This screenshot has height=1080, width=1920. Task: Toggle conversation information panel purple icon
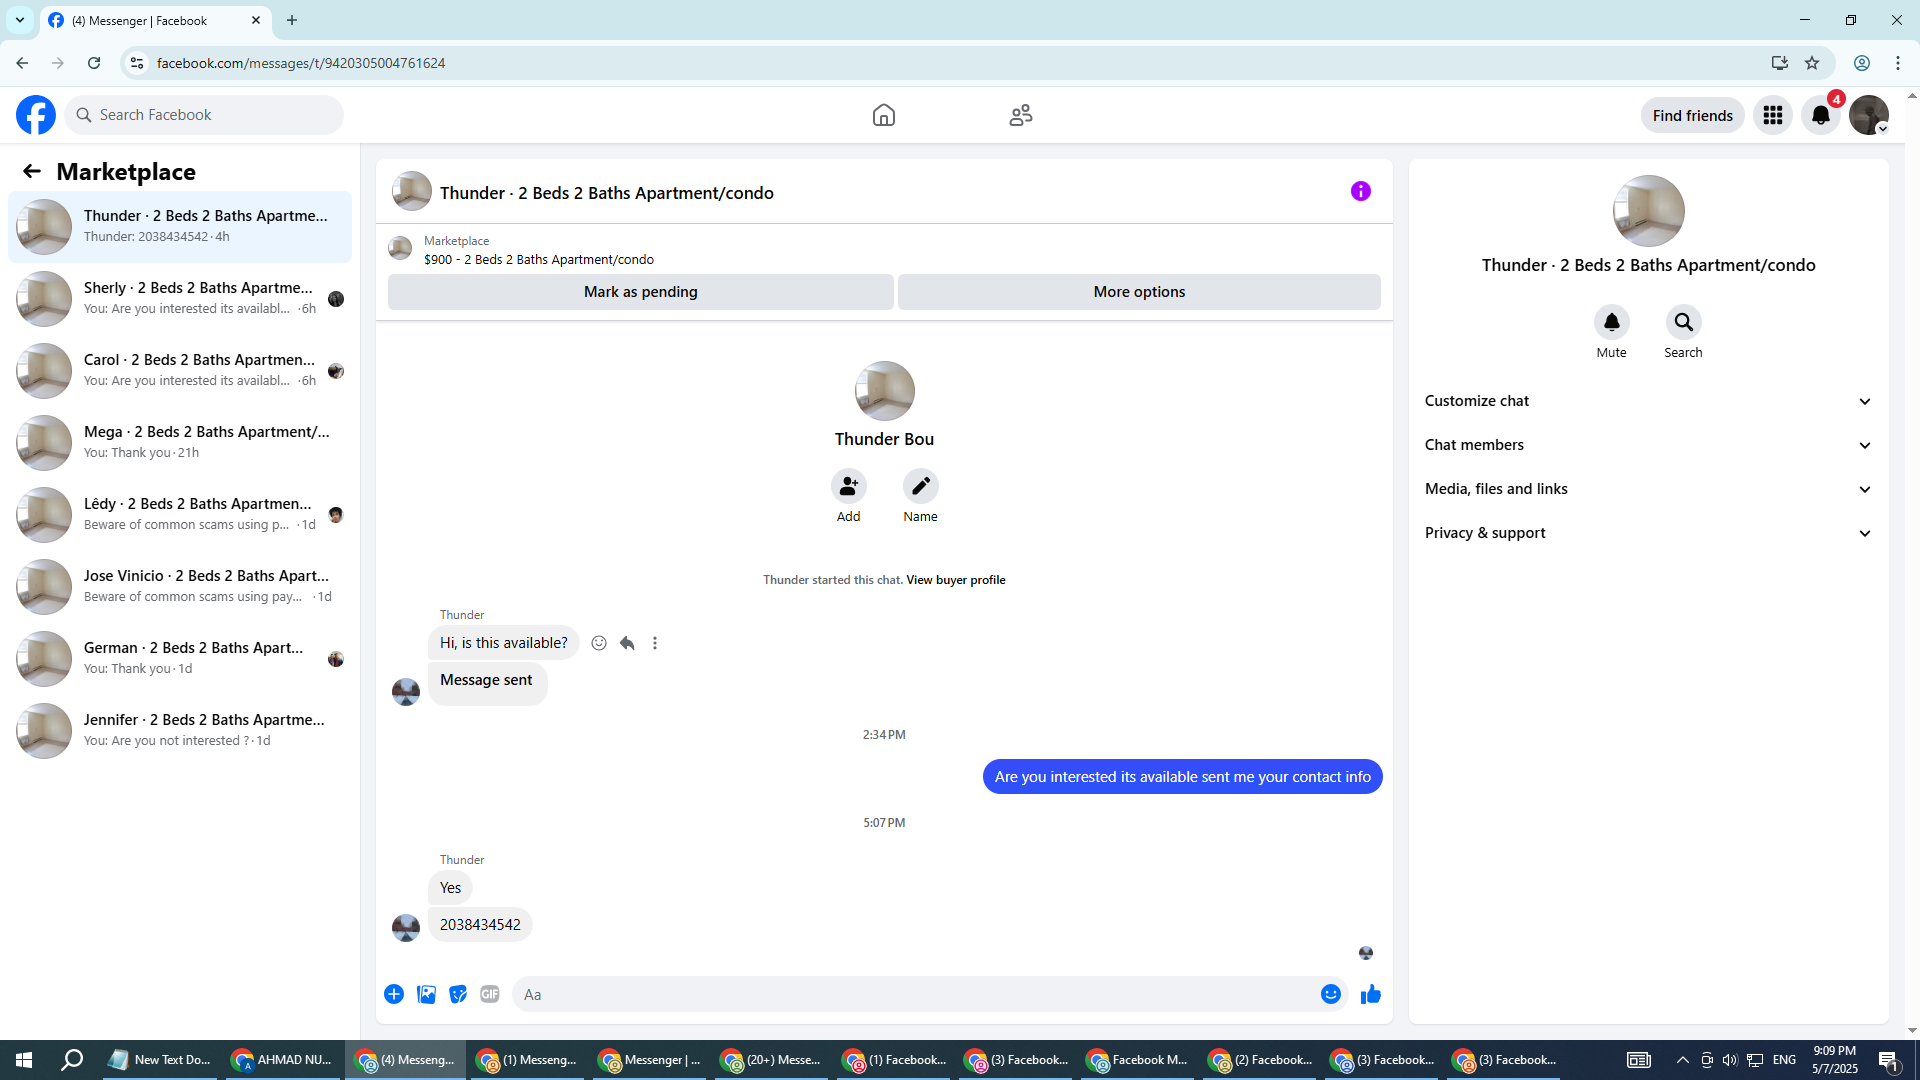(1360, 191)
